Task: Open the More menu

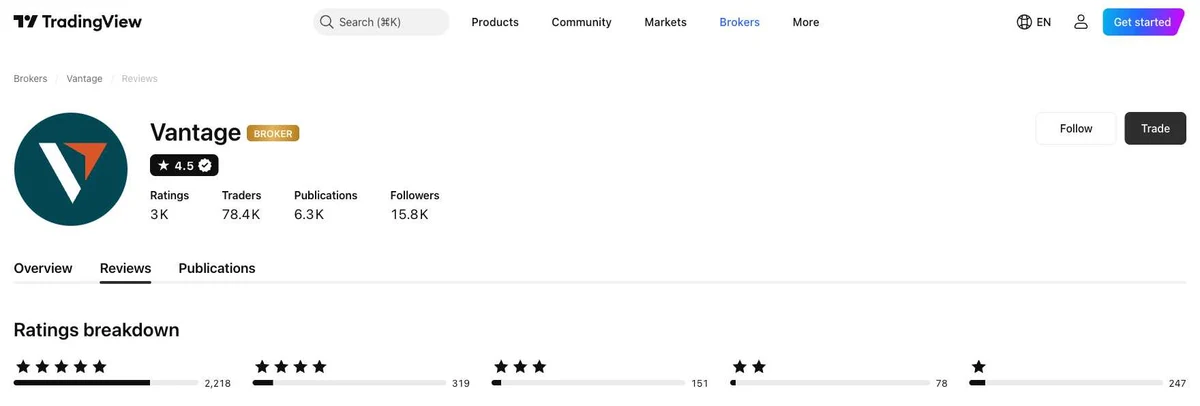Action: point(806,22)
